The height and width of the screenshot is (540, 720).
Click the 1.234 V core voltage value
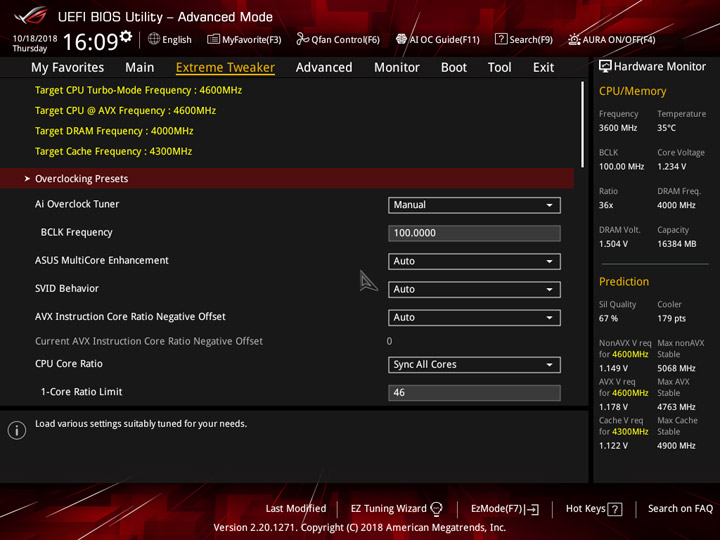(x=671, y=167)
